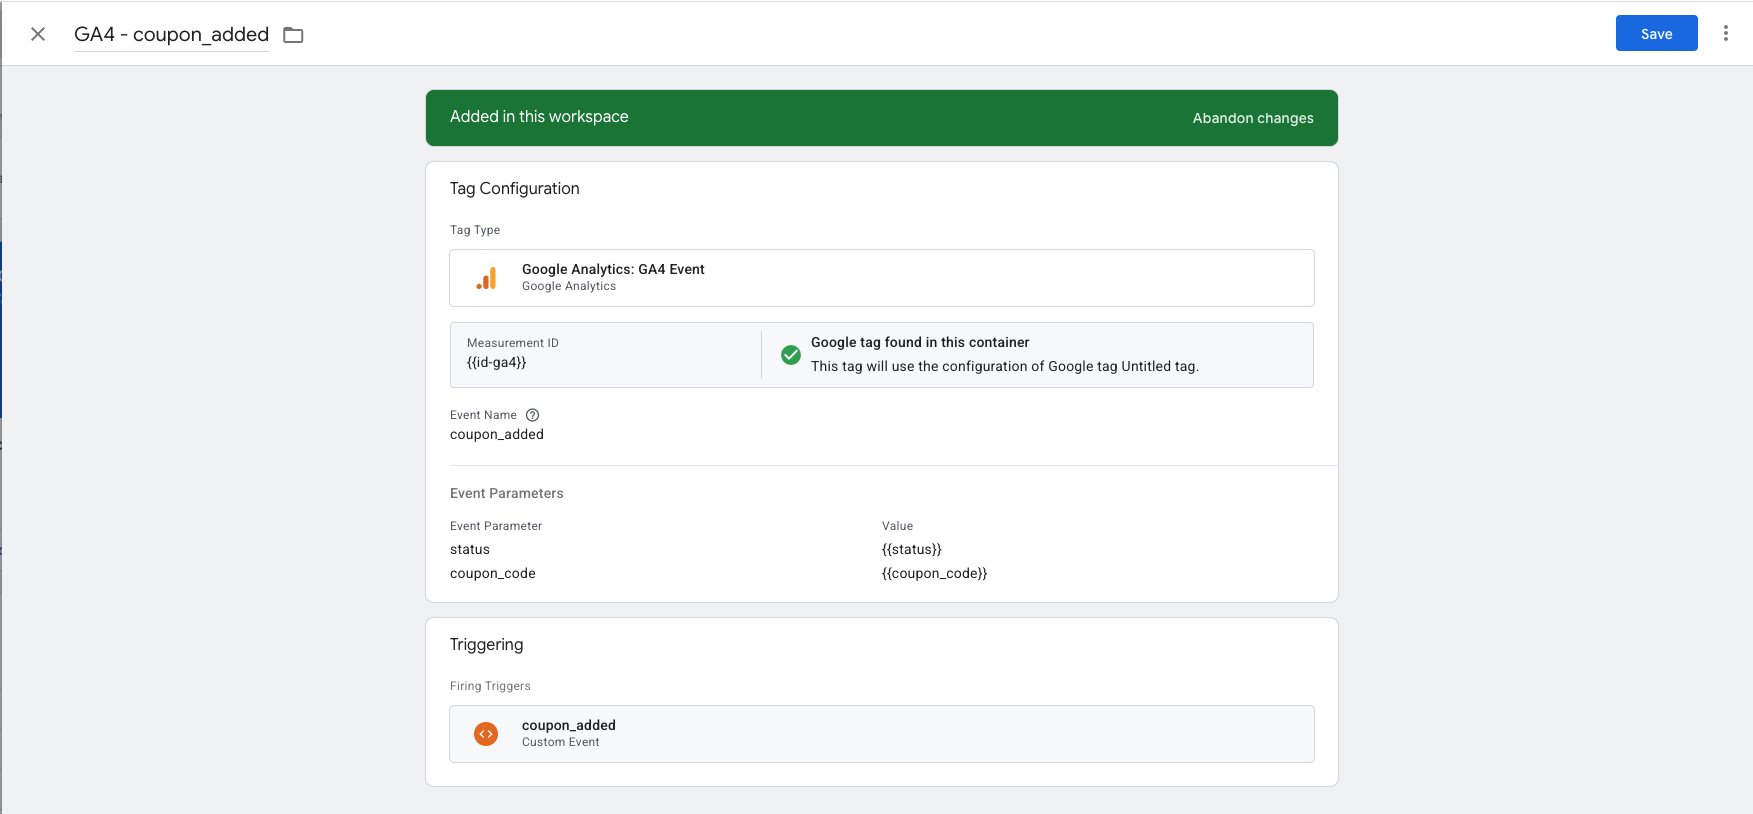Click the Event Name help question mark
This screenshot has width=1753, height=814.
533,415
